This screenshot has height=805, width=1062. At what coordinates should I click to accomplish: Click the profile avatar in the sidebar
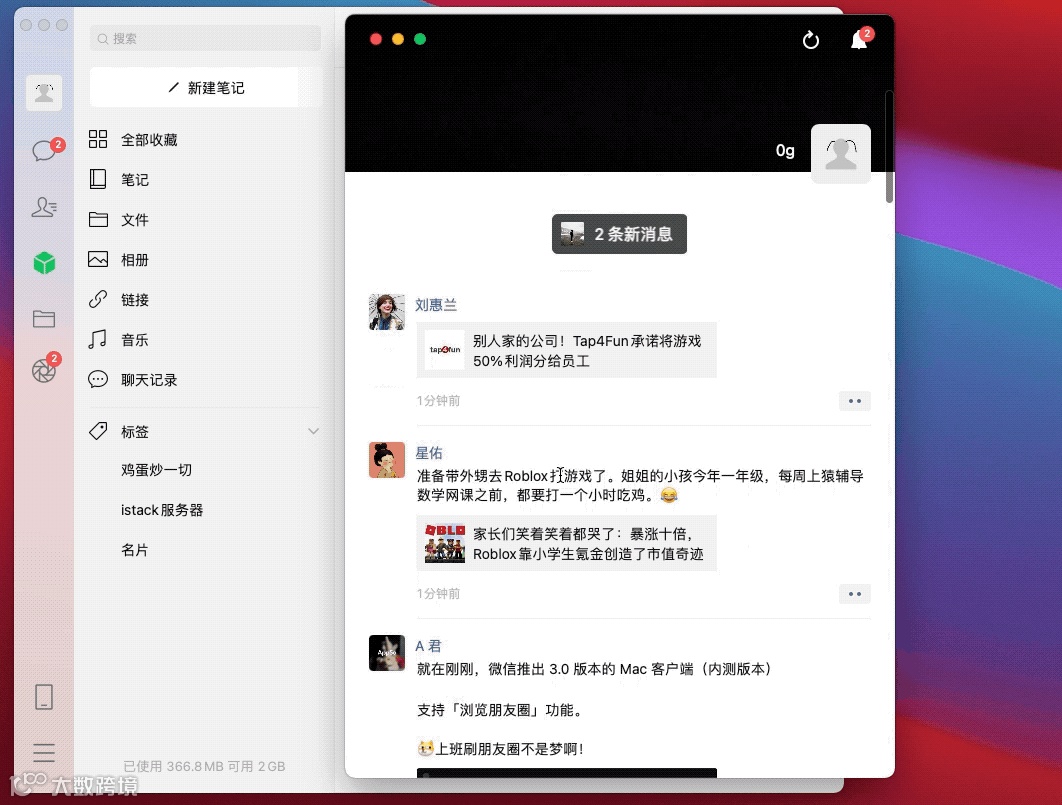coord(44,92)
